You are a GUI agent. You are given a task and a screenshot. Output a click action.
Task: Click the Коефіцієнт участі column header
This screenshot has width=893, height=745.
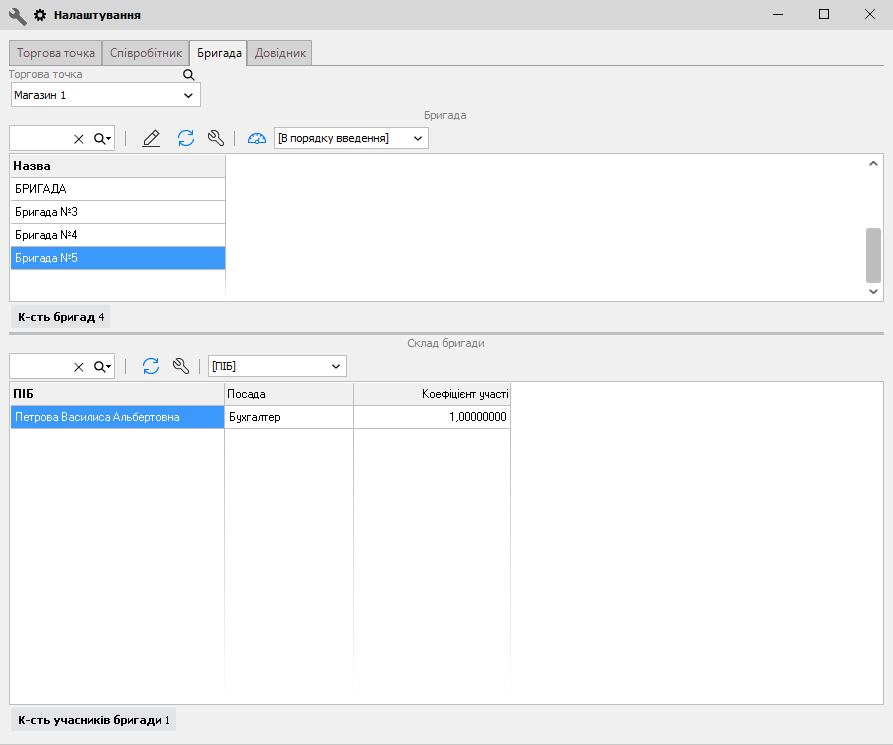[x=432, y=394]
